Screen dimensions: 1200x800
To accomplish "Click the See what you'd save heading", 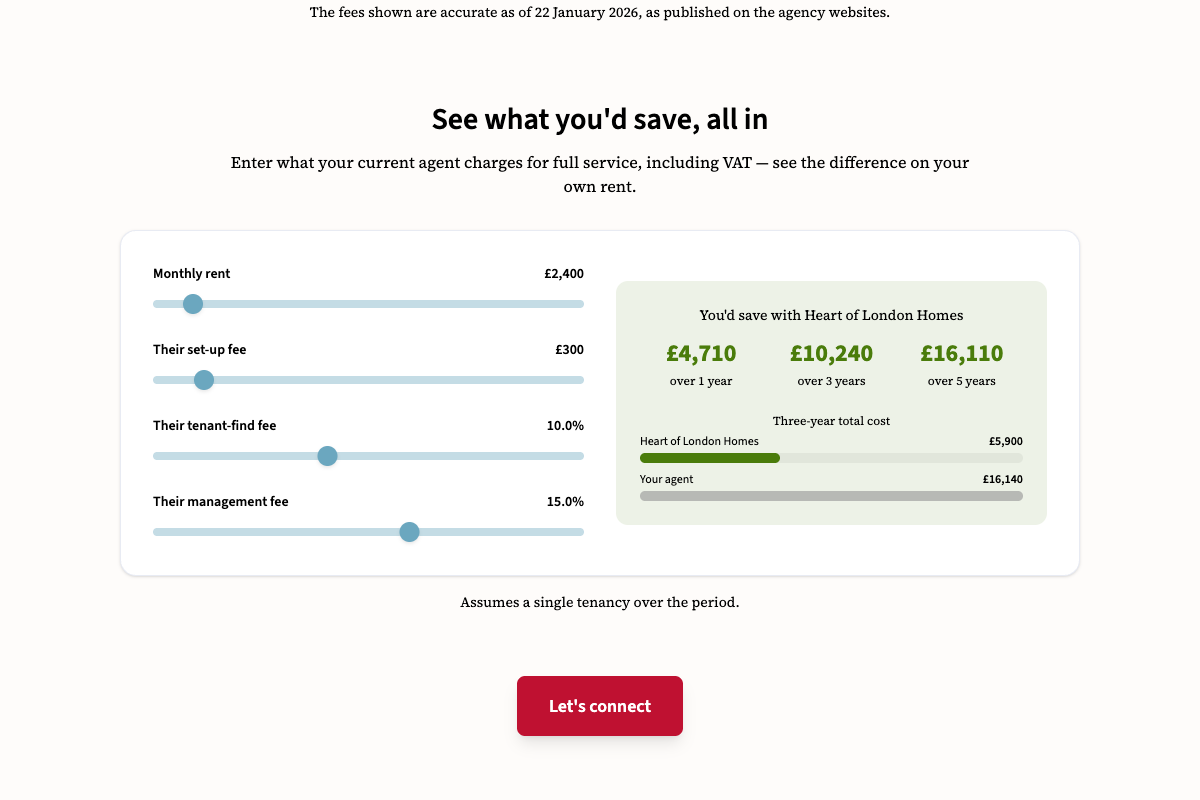I will 600,119.
